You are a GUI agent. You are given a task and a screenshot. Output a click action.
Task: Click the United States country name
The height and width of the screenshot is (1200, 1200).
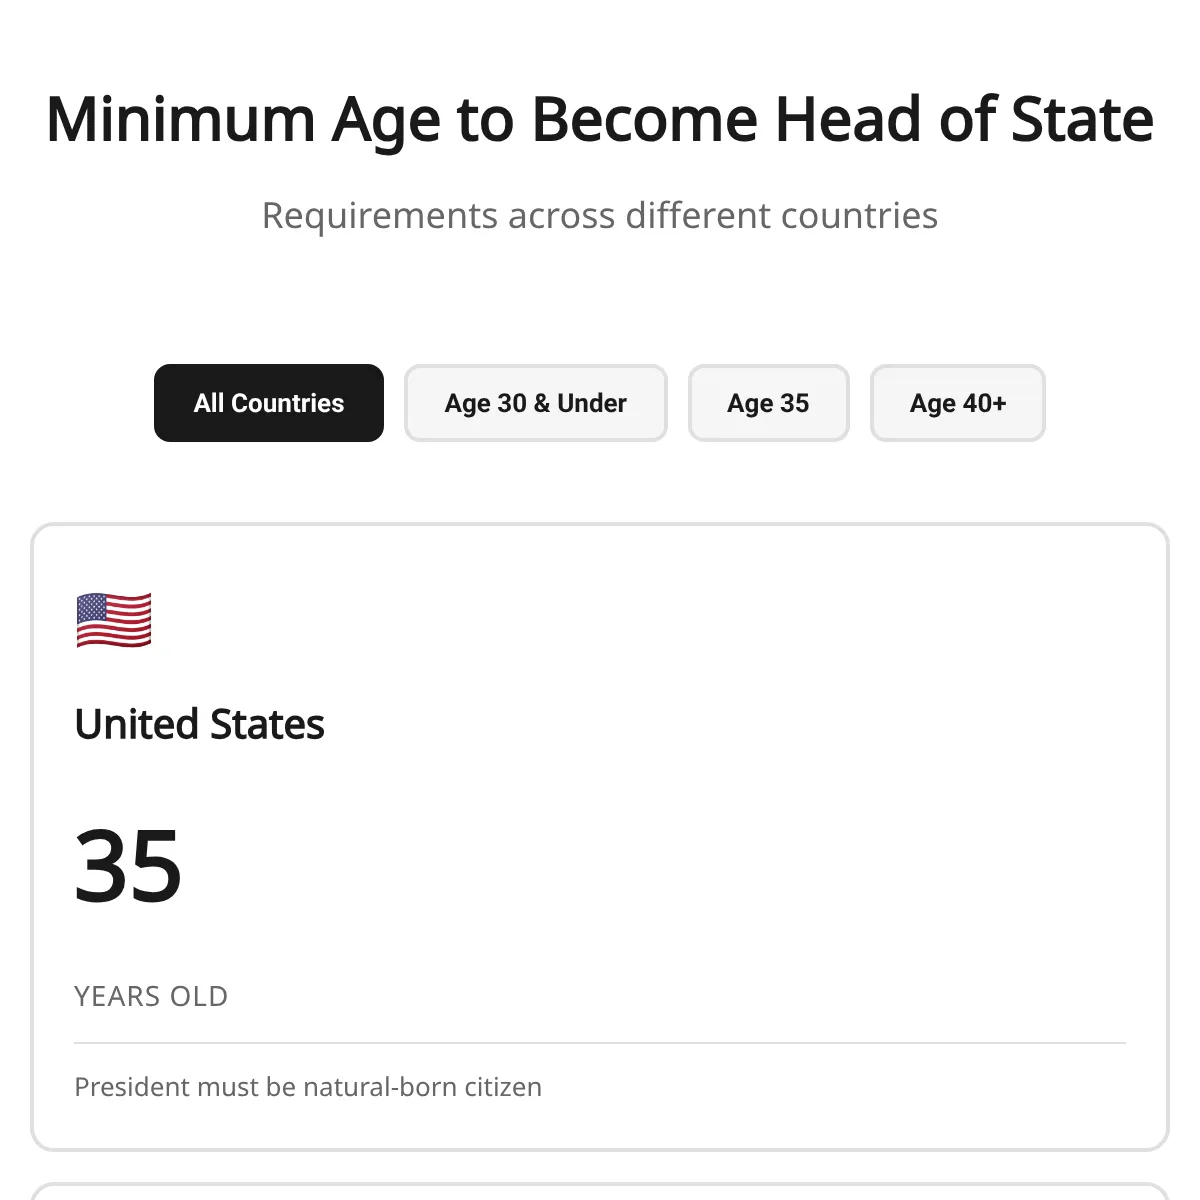pos(200,724)
